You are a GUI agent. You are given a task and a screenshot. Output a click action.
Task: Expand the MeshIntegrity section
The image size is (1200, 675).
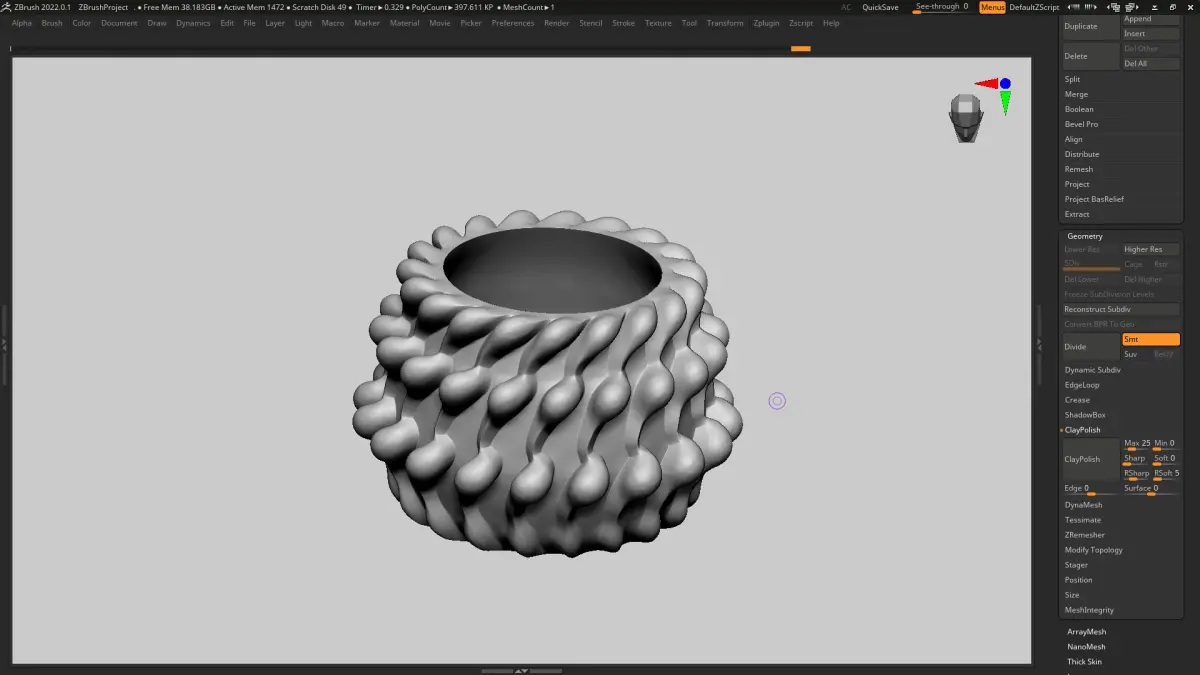1089,610
